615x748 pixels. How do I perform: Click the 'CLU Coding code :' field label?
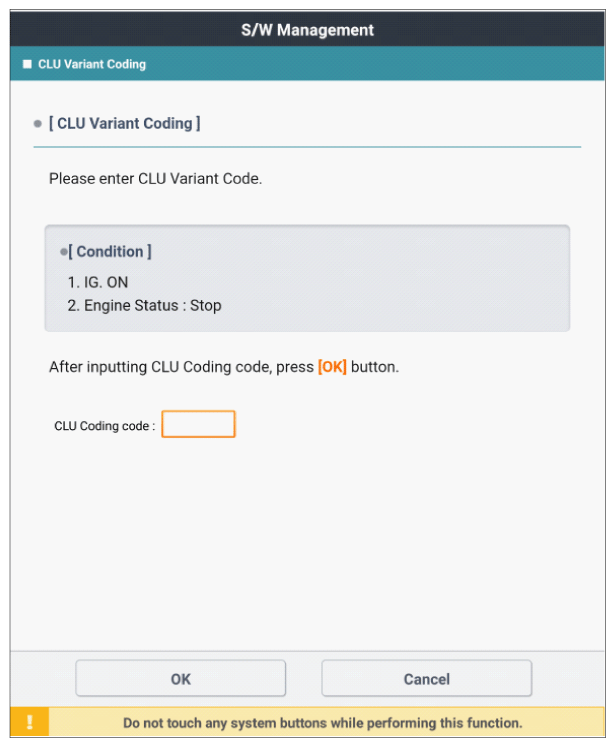104,425
